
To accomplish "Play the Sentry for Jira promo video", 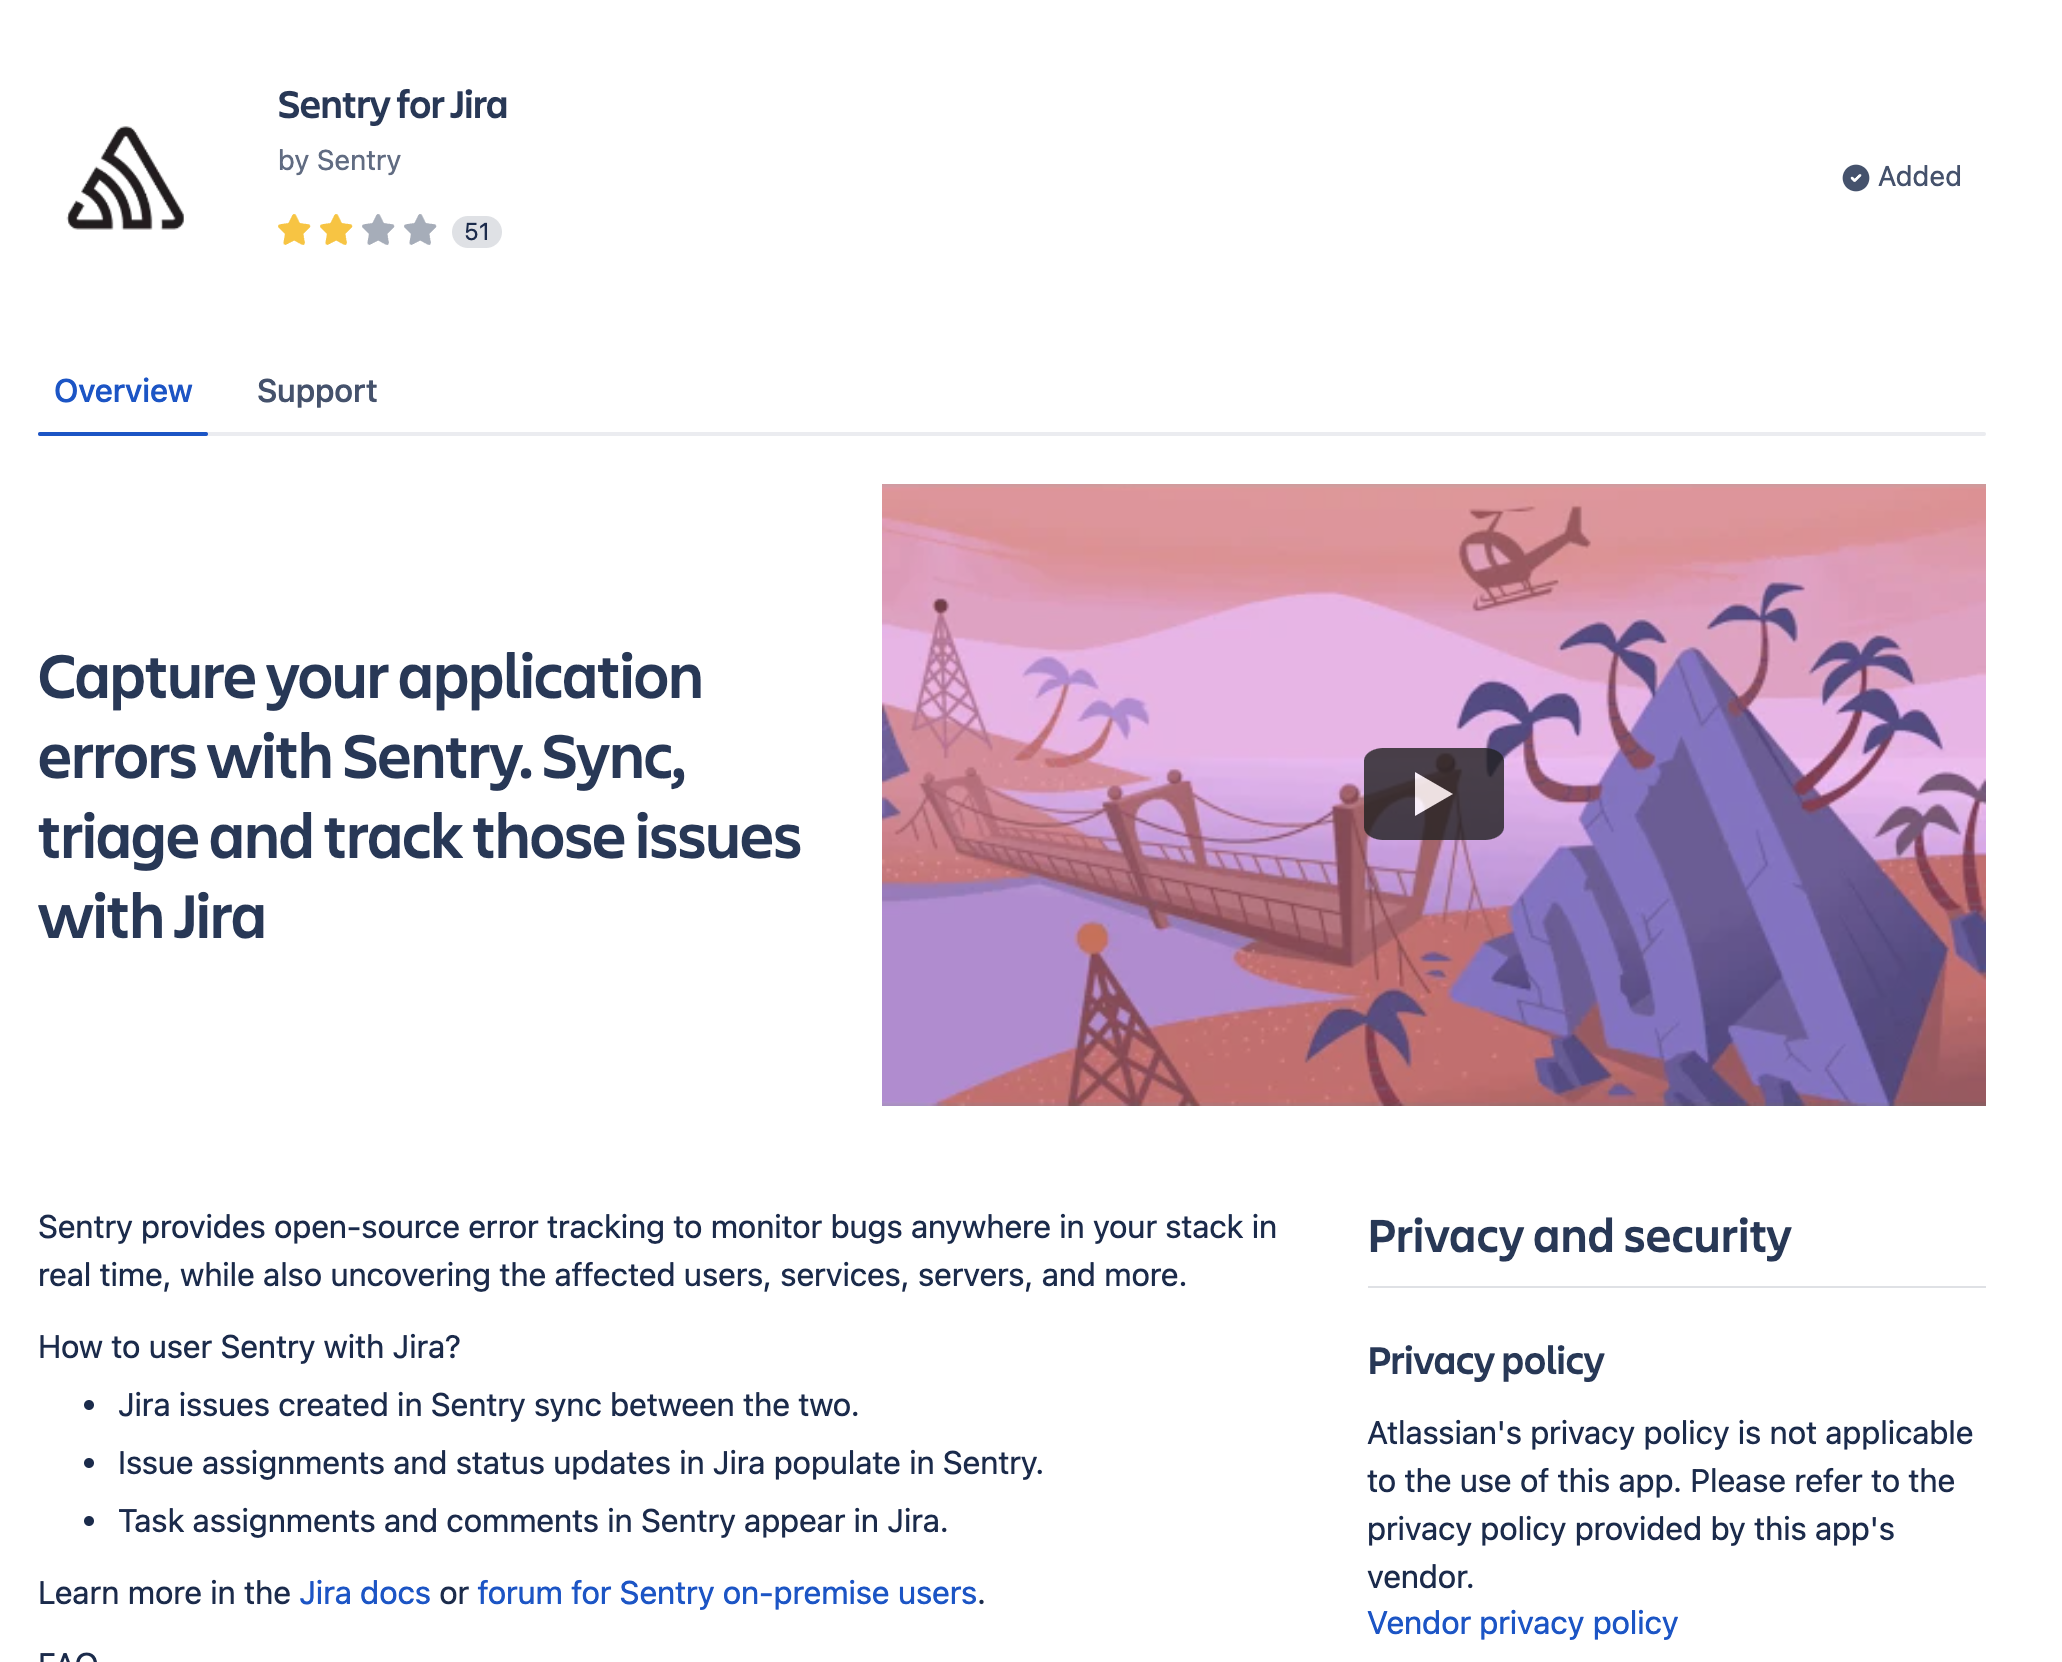I will click(1434, 794).
